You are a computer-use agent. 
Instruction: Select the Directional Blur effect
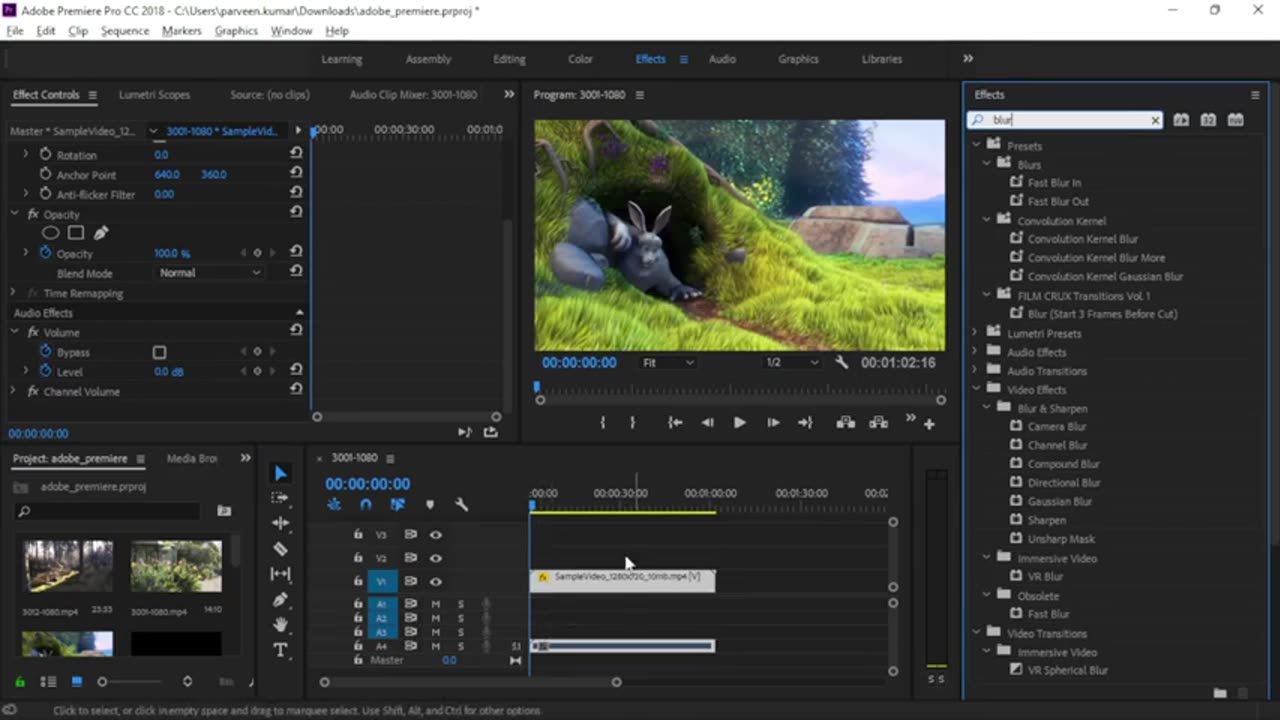tap(1064, 483)
